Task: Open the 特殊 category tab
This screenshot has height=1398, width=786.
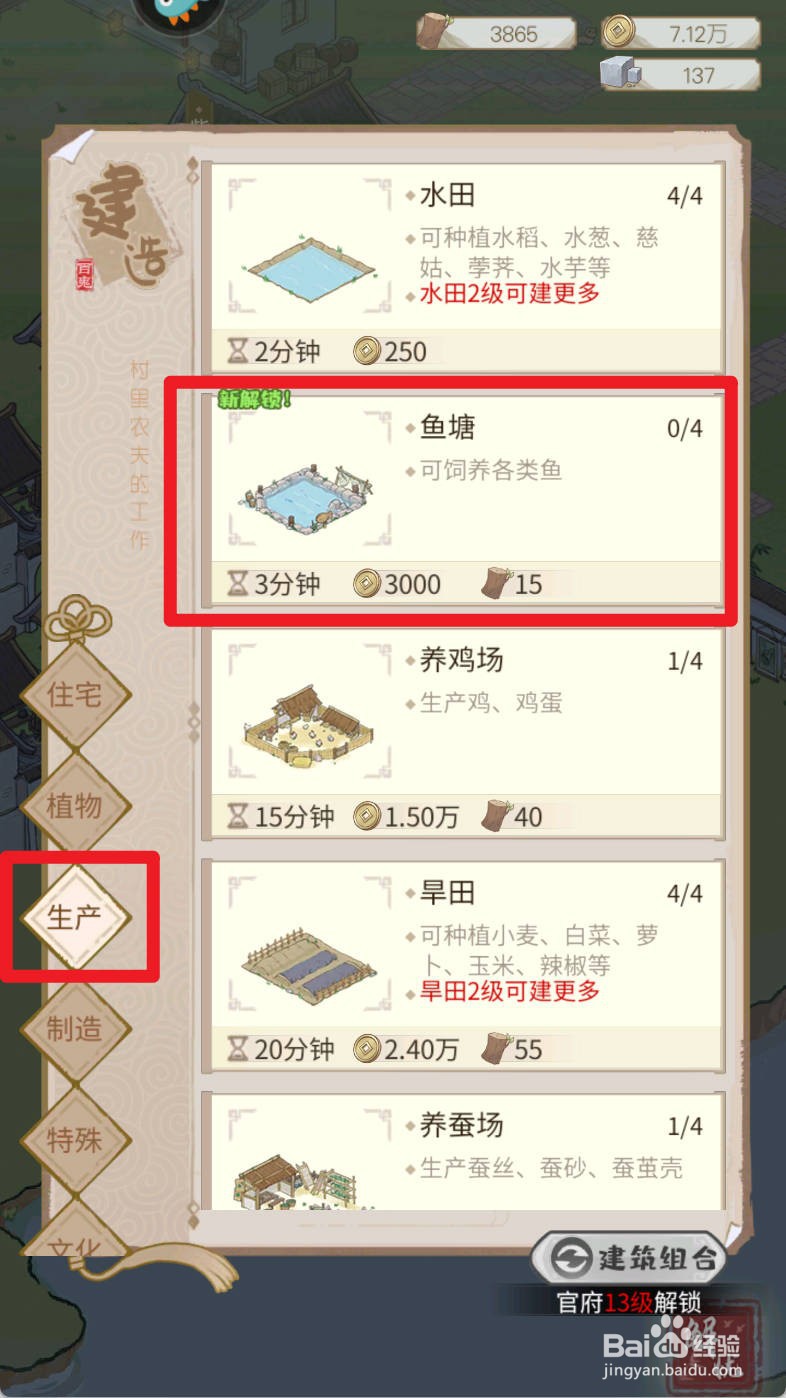Action: click(x=75, y=1139)
